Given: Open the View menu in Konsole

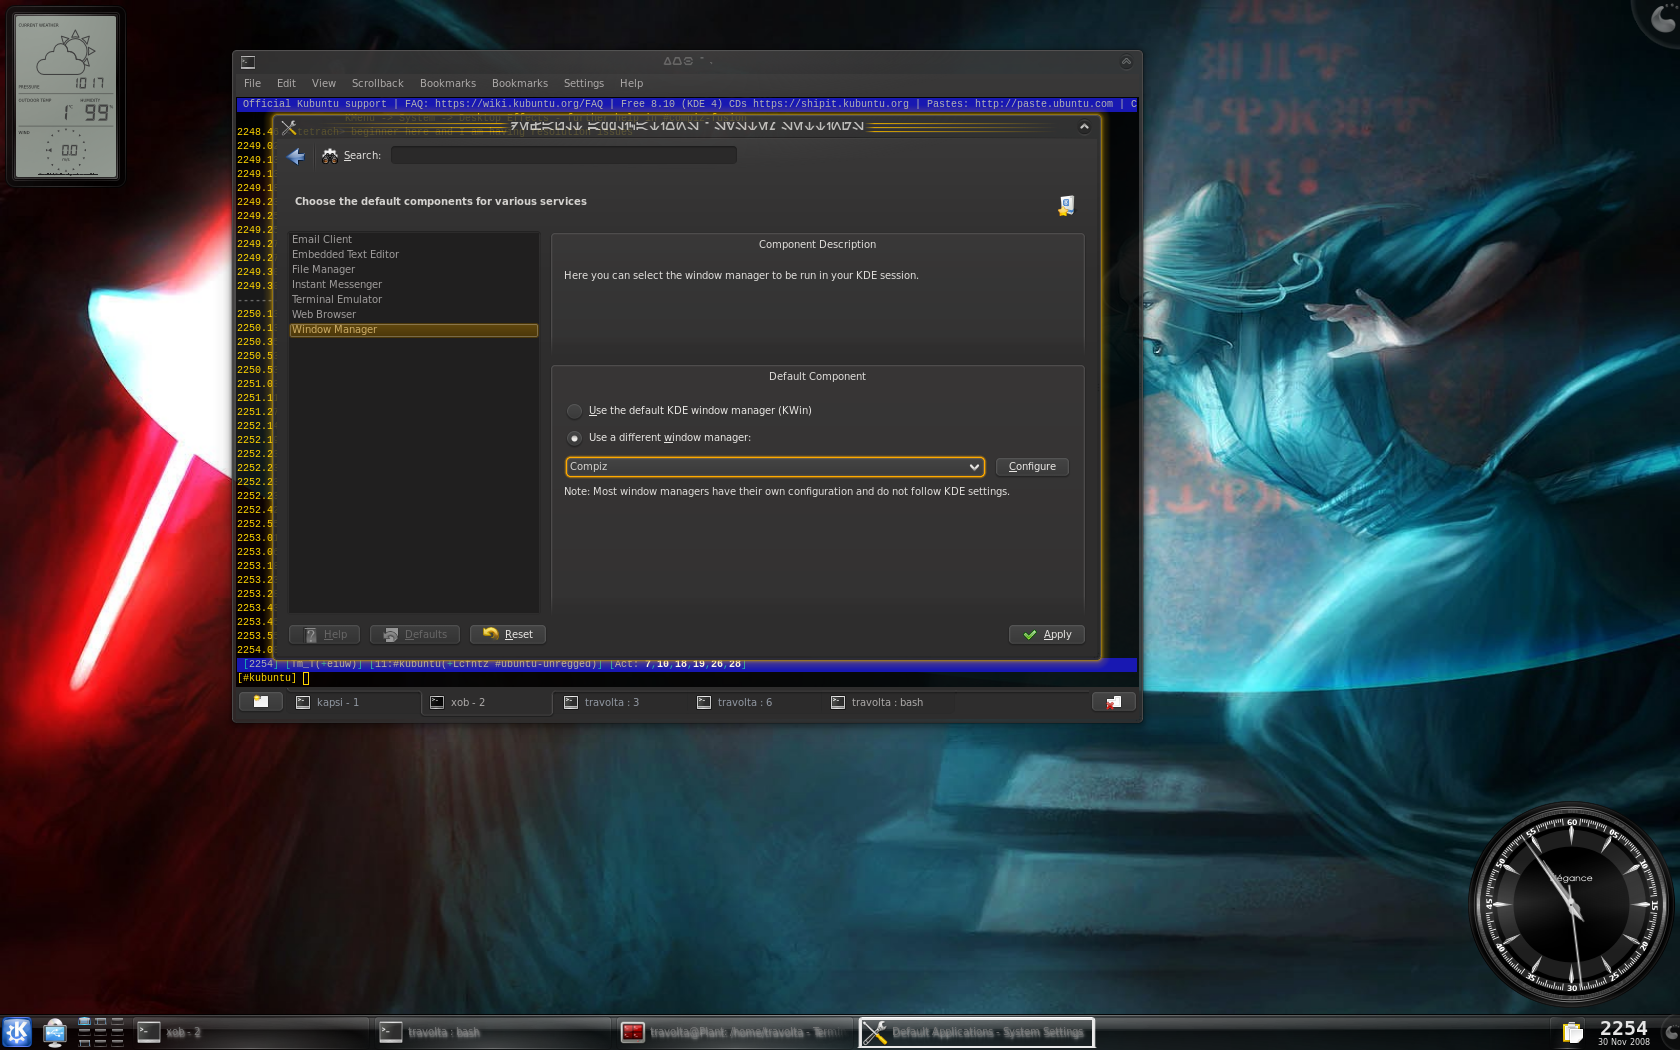Looking at the screenshot, I should pos(323,84).
